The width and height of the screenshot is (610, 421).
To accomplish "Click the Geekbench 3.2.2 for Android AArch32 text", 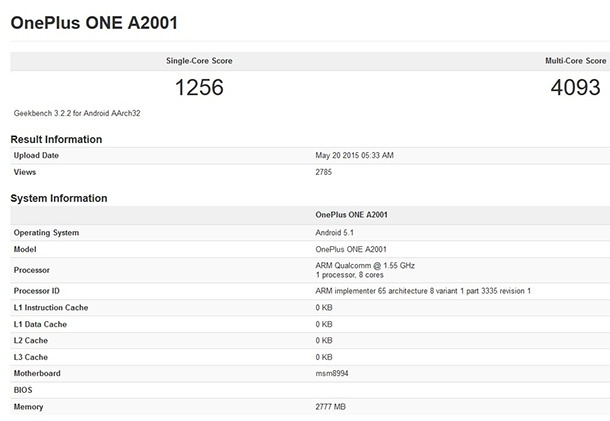I will tap(77, 113).
